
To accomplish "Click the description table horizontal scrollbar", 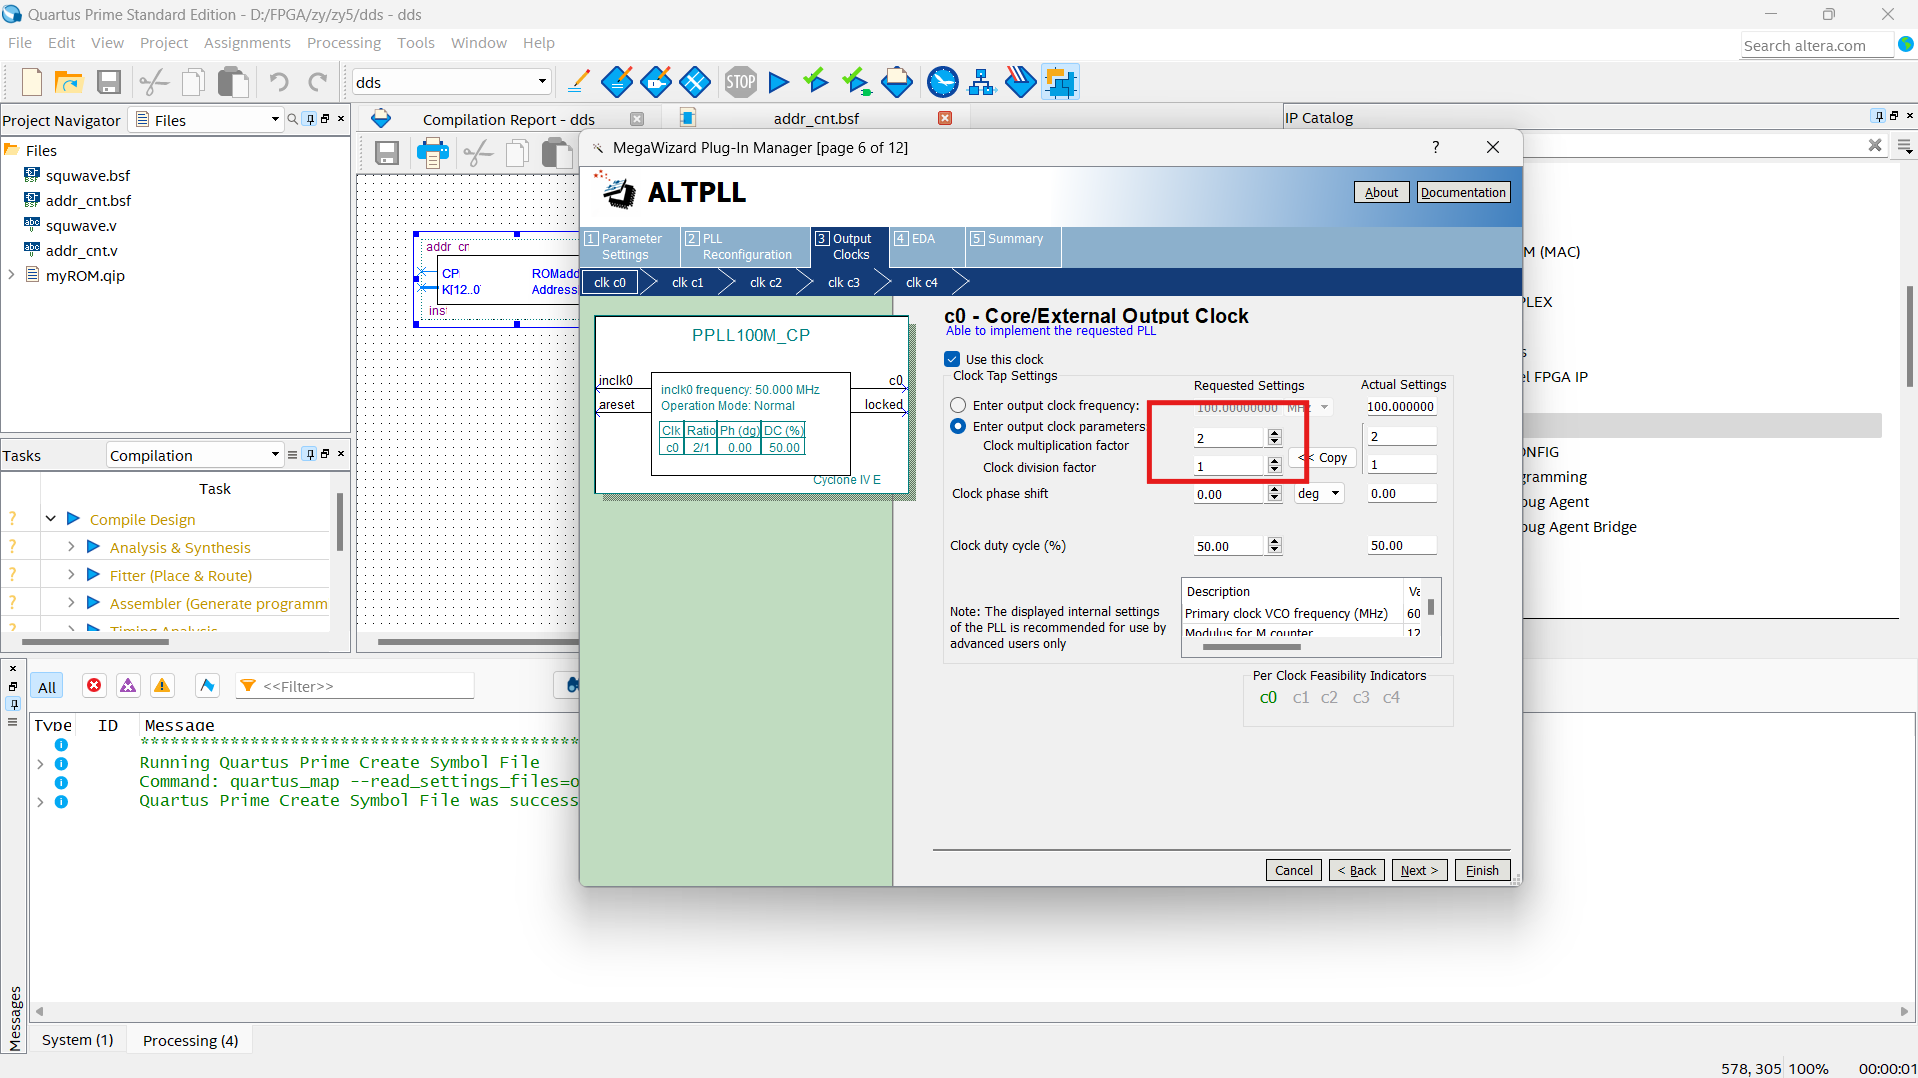I will tap(1250, 647).
